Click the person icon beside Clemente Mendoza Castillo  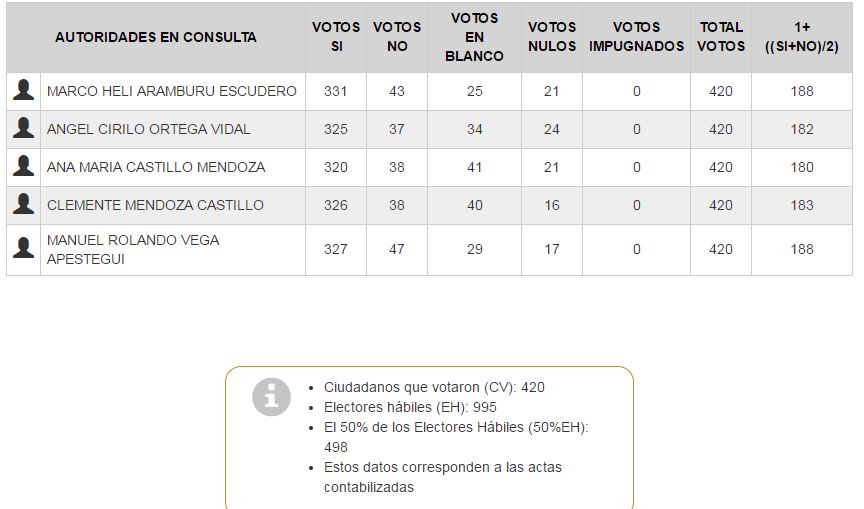(23, 205)
